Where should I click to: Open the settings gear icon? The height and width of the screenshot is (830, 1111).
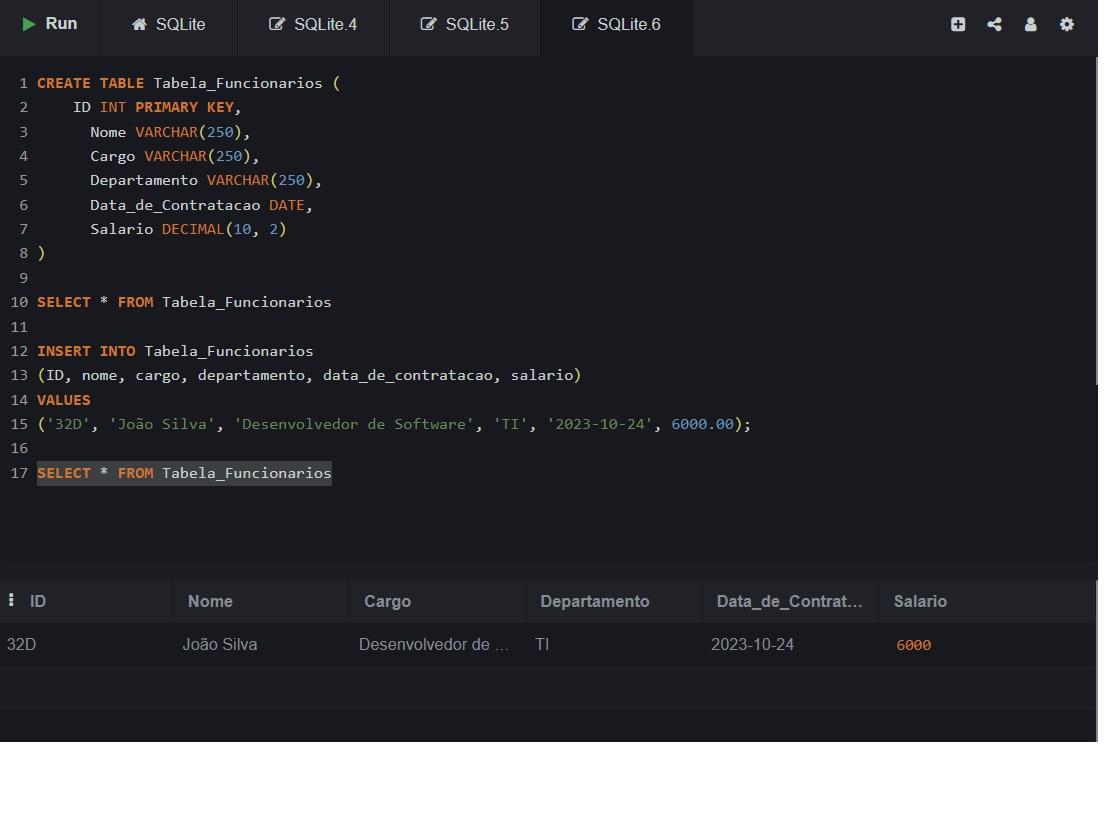(x=1066, y=24)
